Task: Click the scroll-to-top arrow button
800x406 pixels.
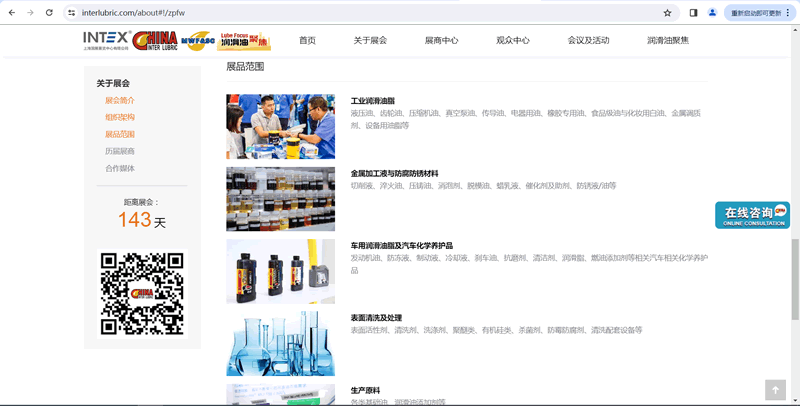Action: (x=775, y=390)
